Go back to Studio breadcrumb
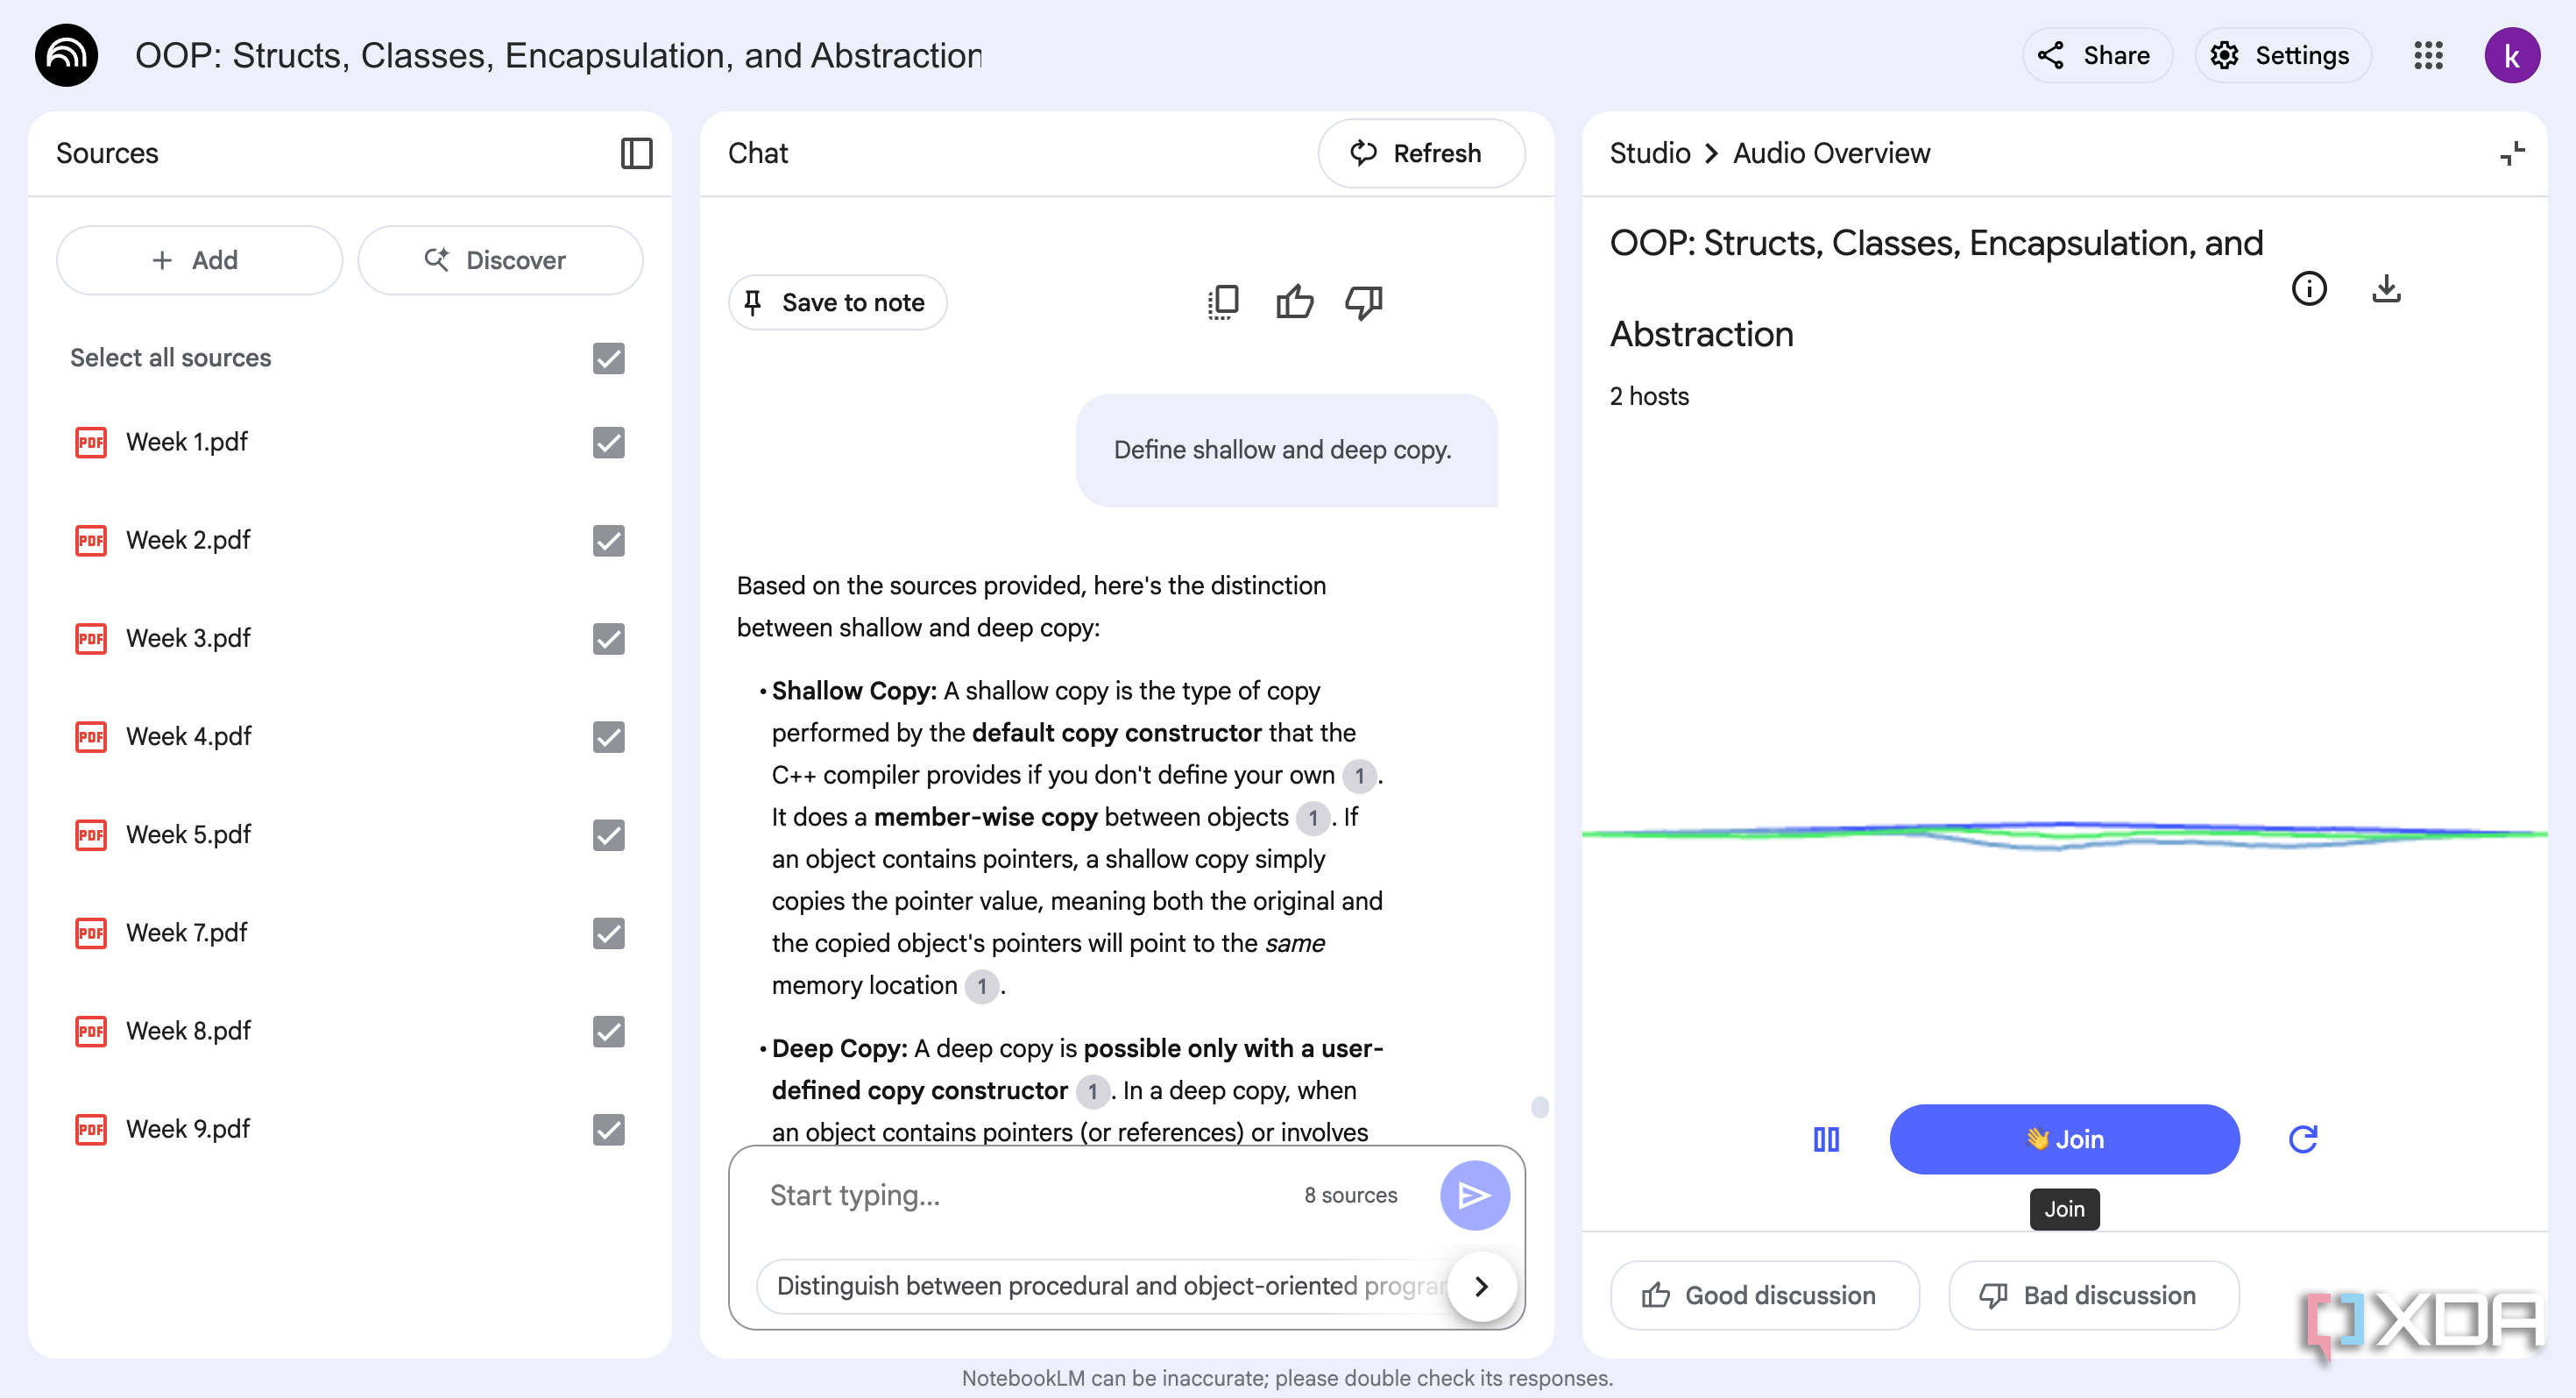Image resolution: width=2576 pixels, height=1398 pixels. tap(1650, 153)
